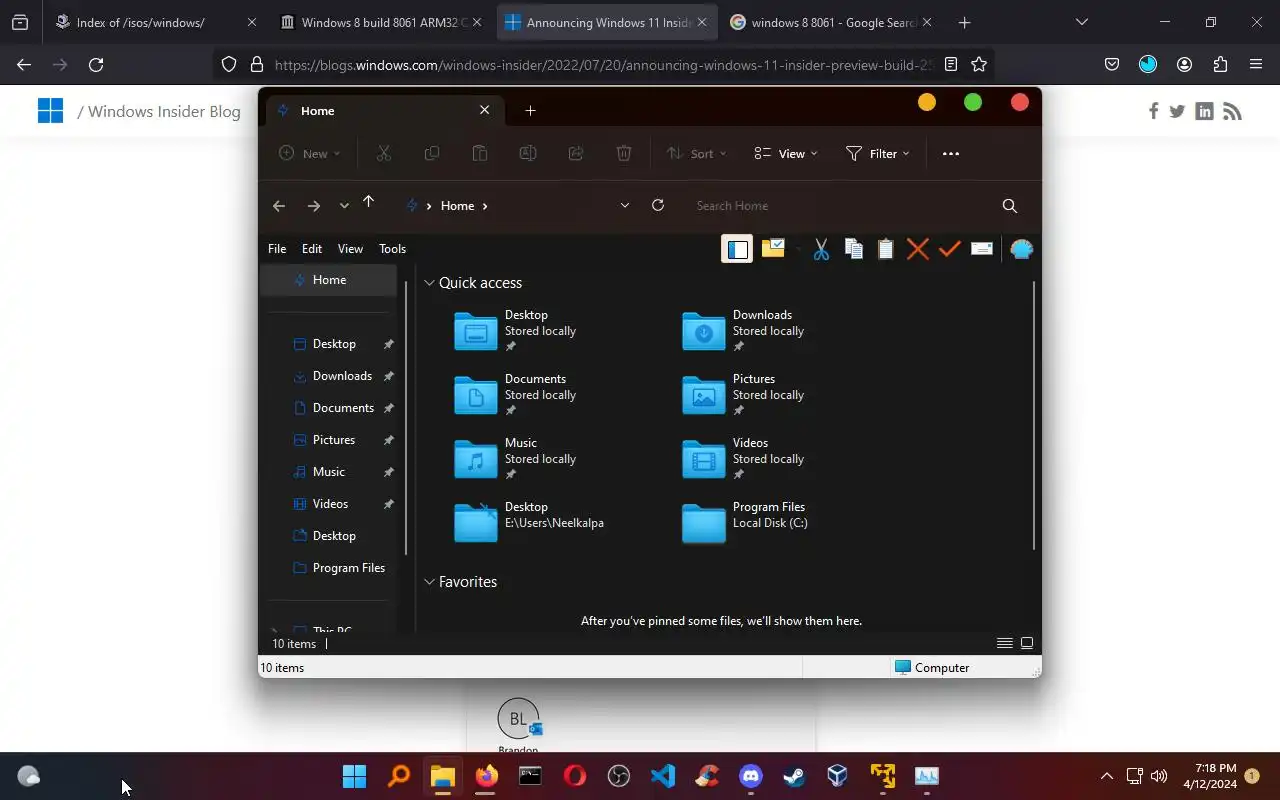The width and height of the screenshot is (1280, 800).
Task: List all Firefox tabs chevron
Action: tap(1081, 22)
